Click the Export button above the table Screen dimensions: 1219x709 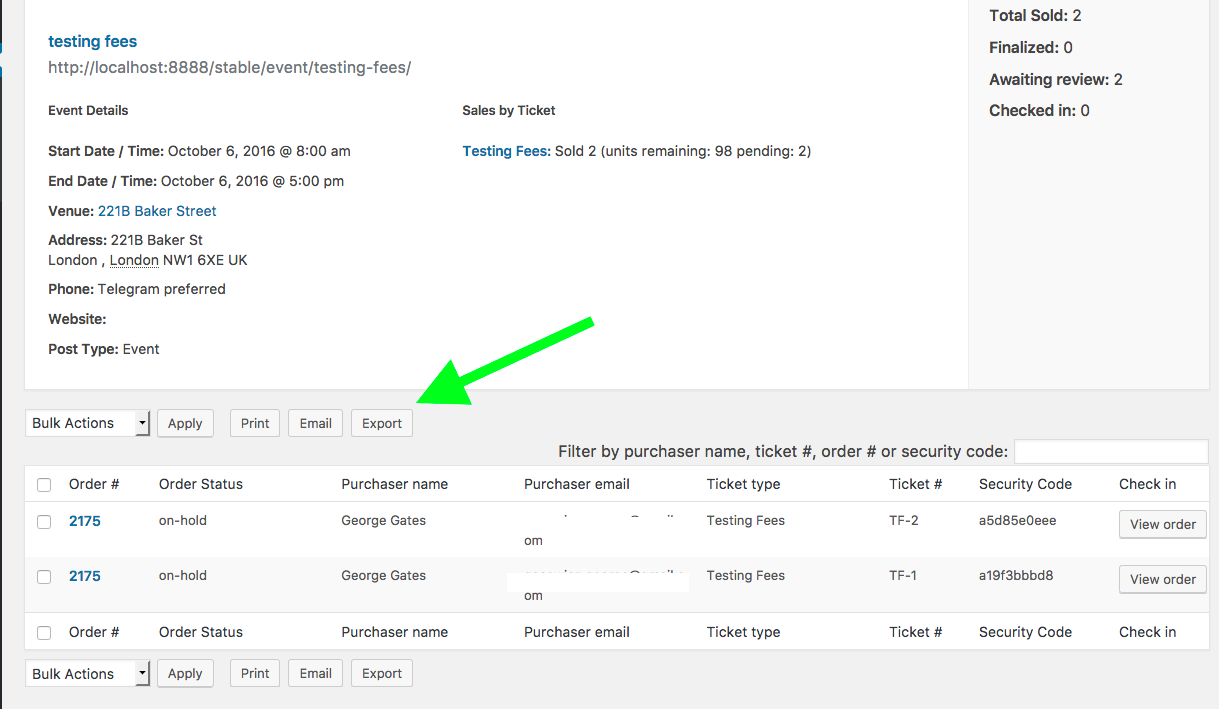point(381,424)
